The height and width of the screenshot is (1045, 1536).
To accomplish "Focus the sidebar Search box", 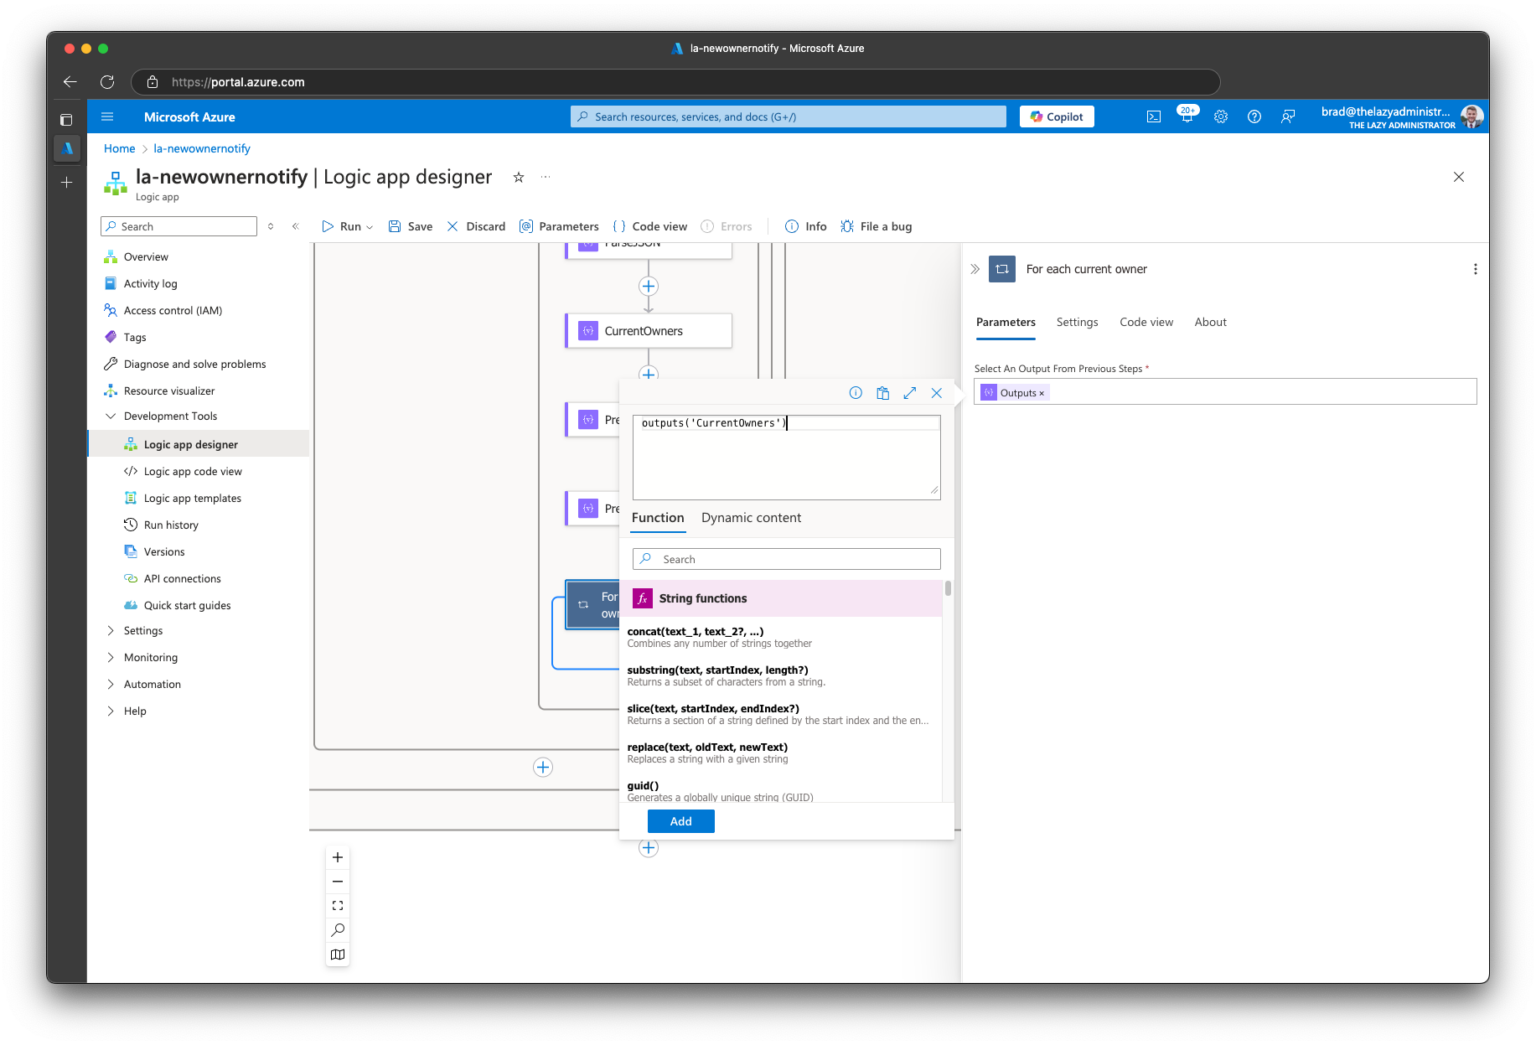I will point(179,227).
